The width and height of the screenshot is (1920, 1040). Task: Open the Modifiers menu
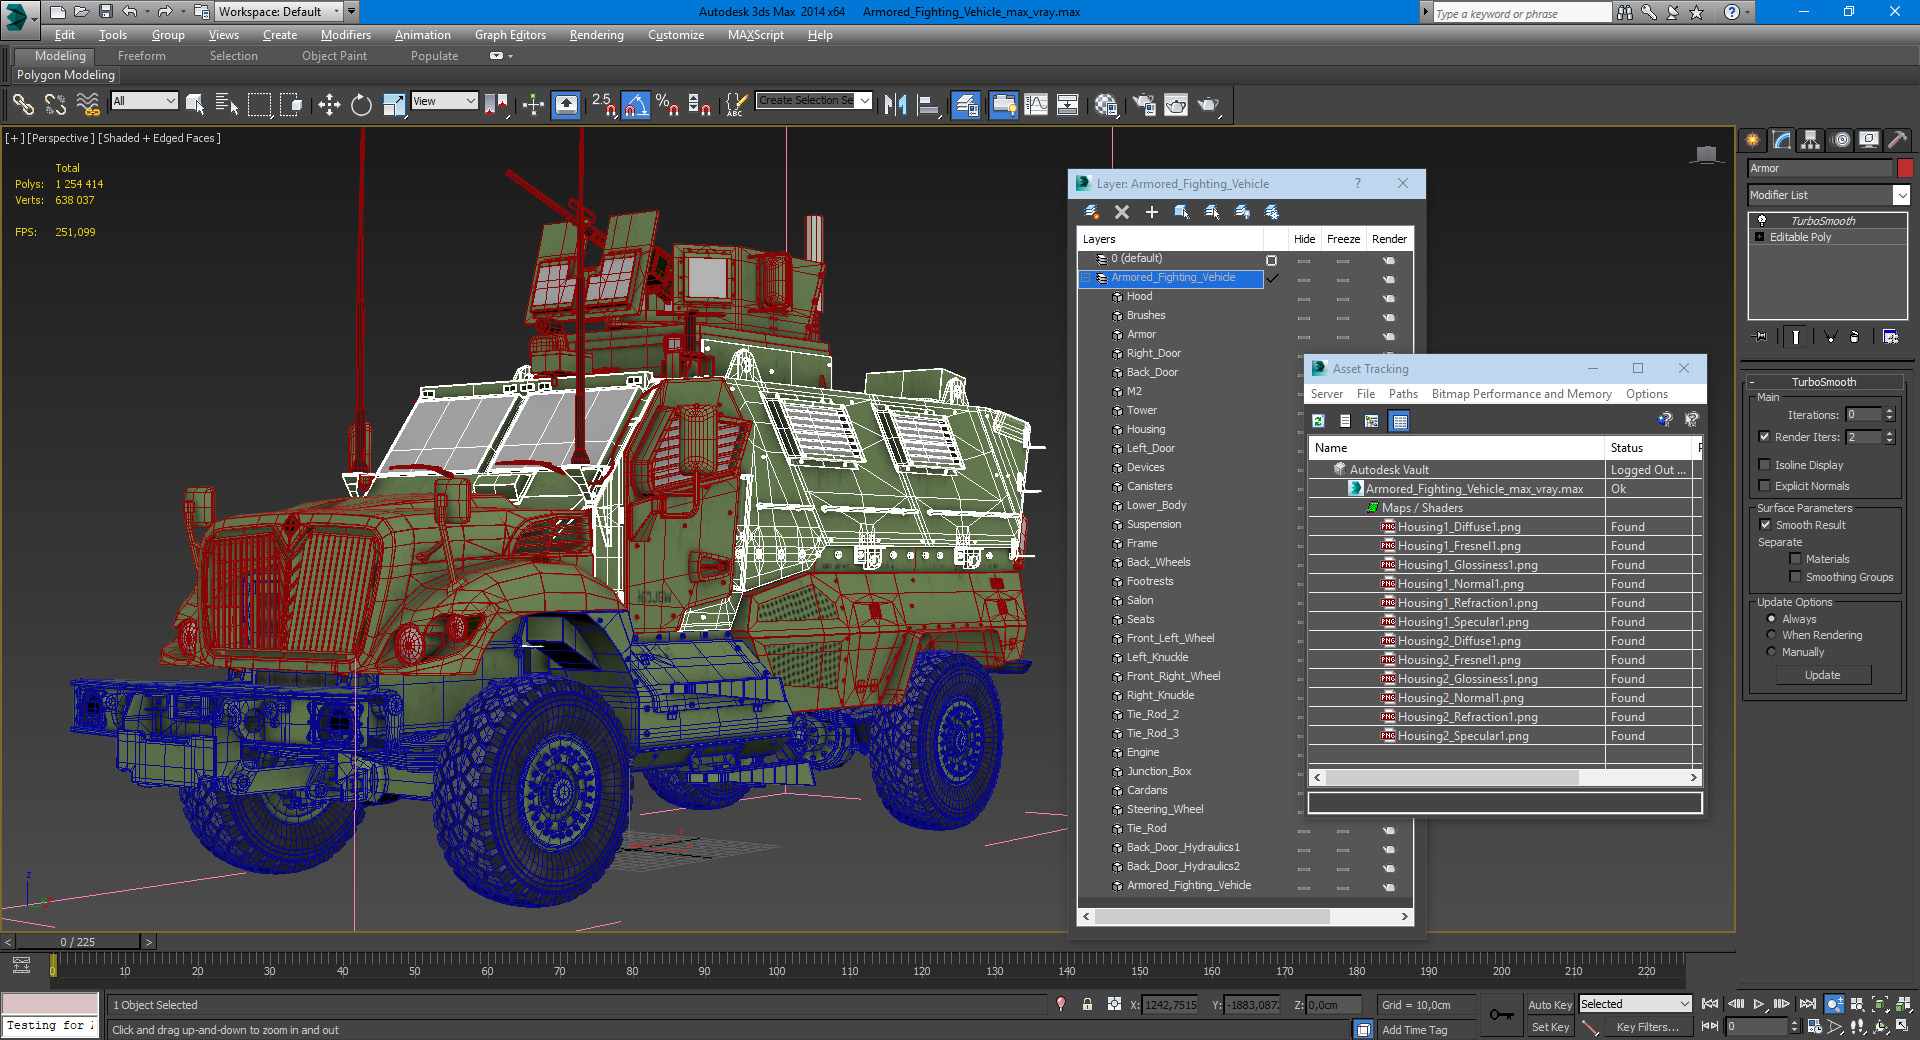tap(346, 35)
